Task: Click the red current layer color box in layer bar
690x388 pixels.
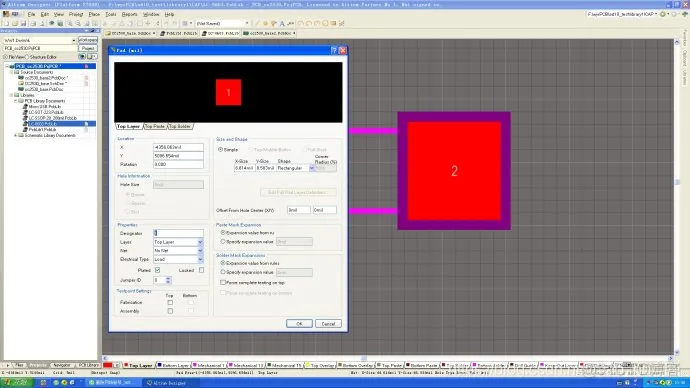Action: point(108,365)
